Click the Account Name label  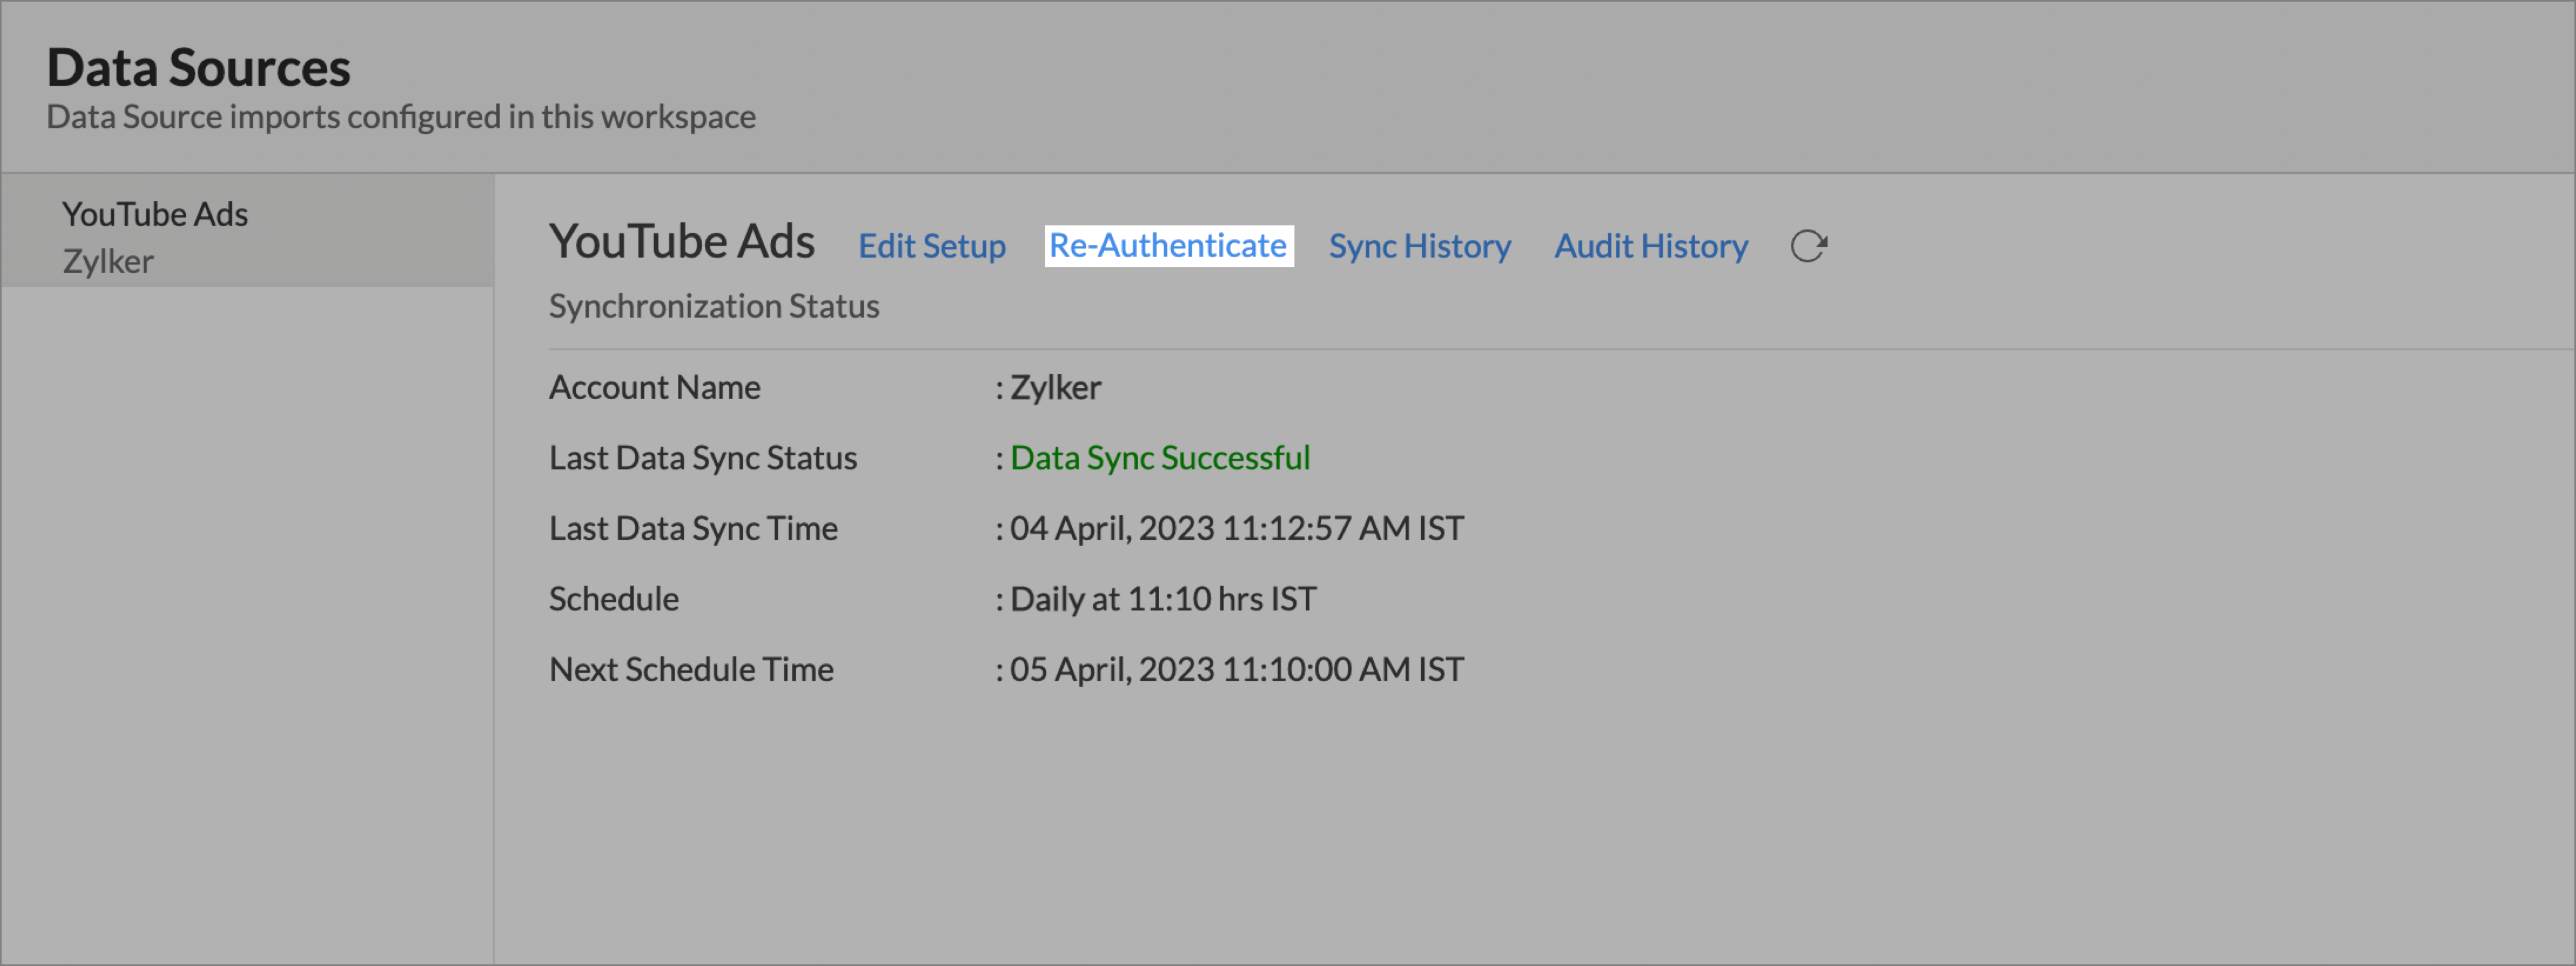(654, 387)
